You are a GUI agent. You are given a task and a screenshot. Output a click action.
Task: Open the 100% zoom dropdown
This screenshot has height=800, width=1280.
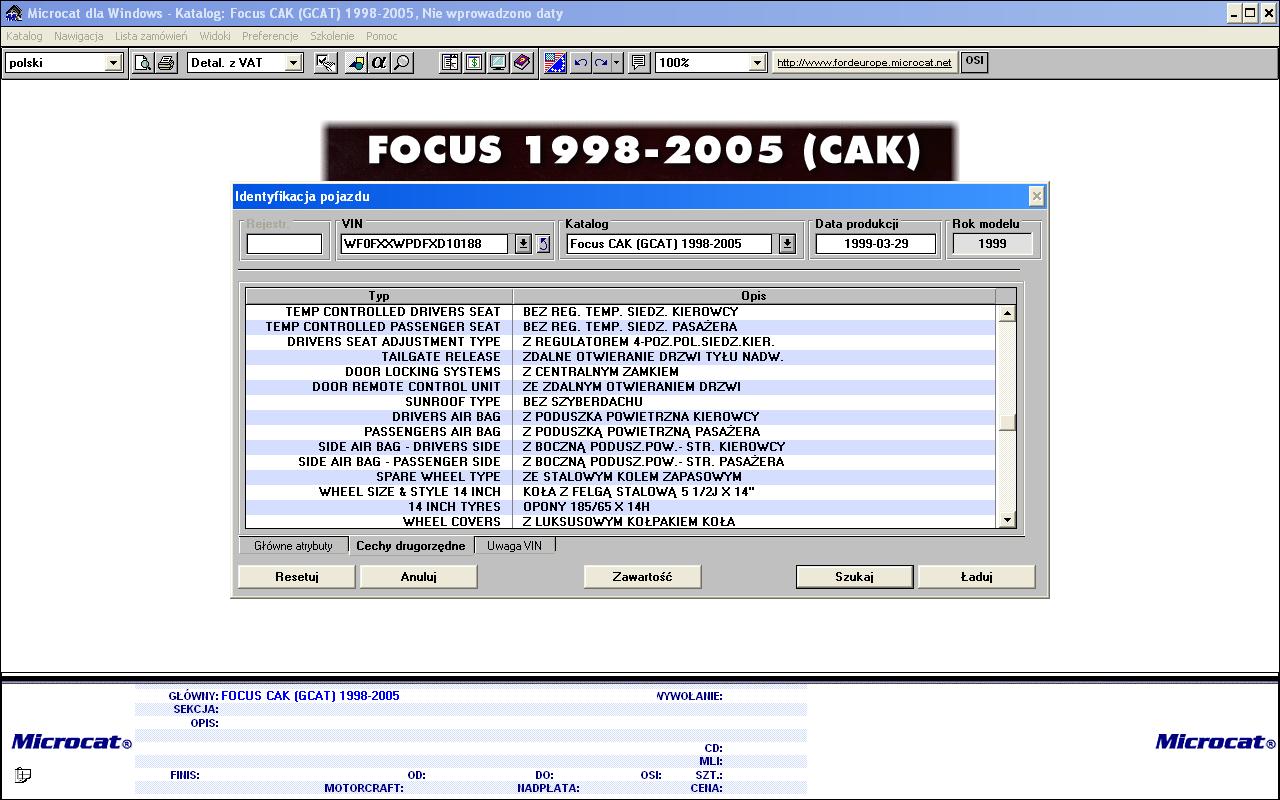click(757, 63)
